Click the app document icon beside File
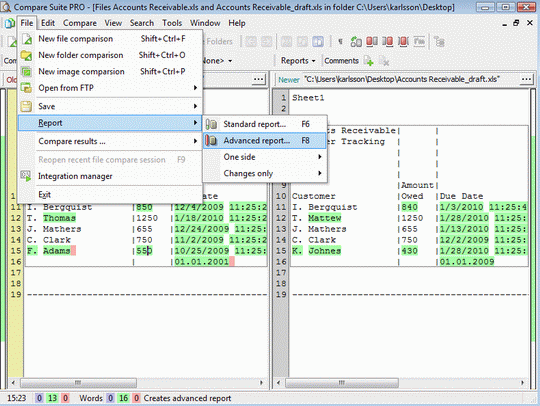Screen dimensions: 540x406 pyautogui.click(x=9, y=23)
